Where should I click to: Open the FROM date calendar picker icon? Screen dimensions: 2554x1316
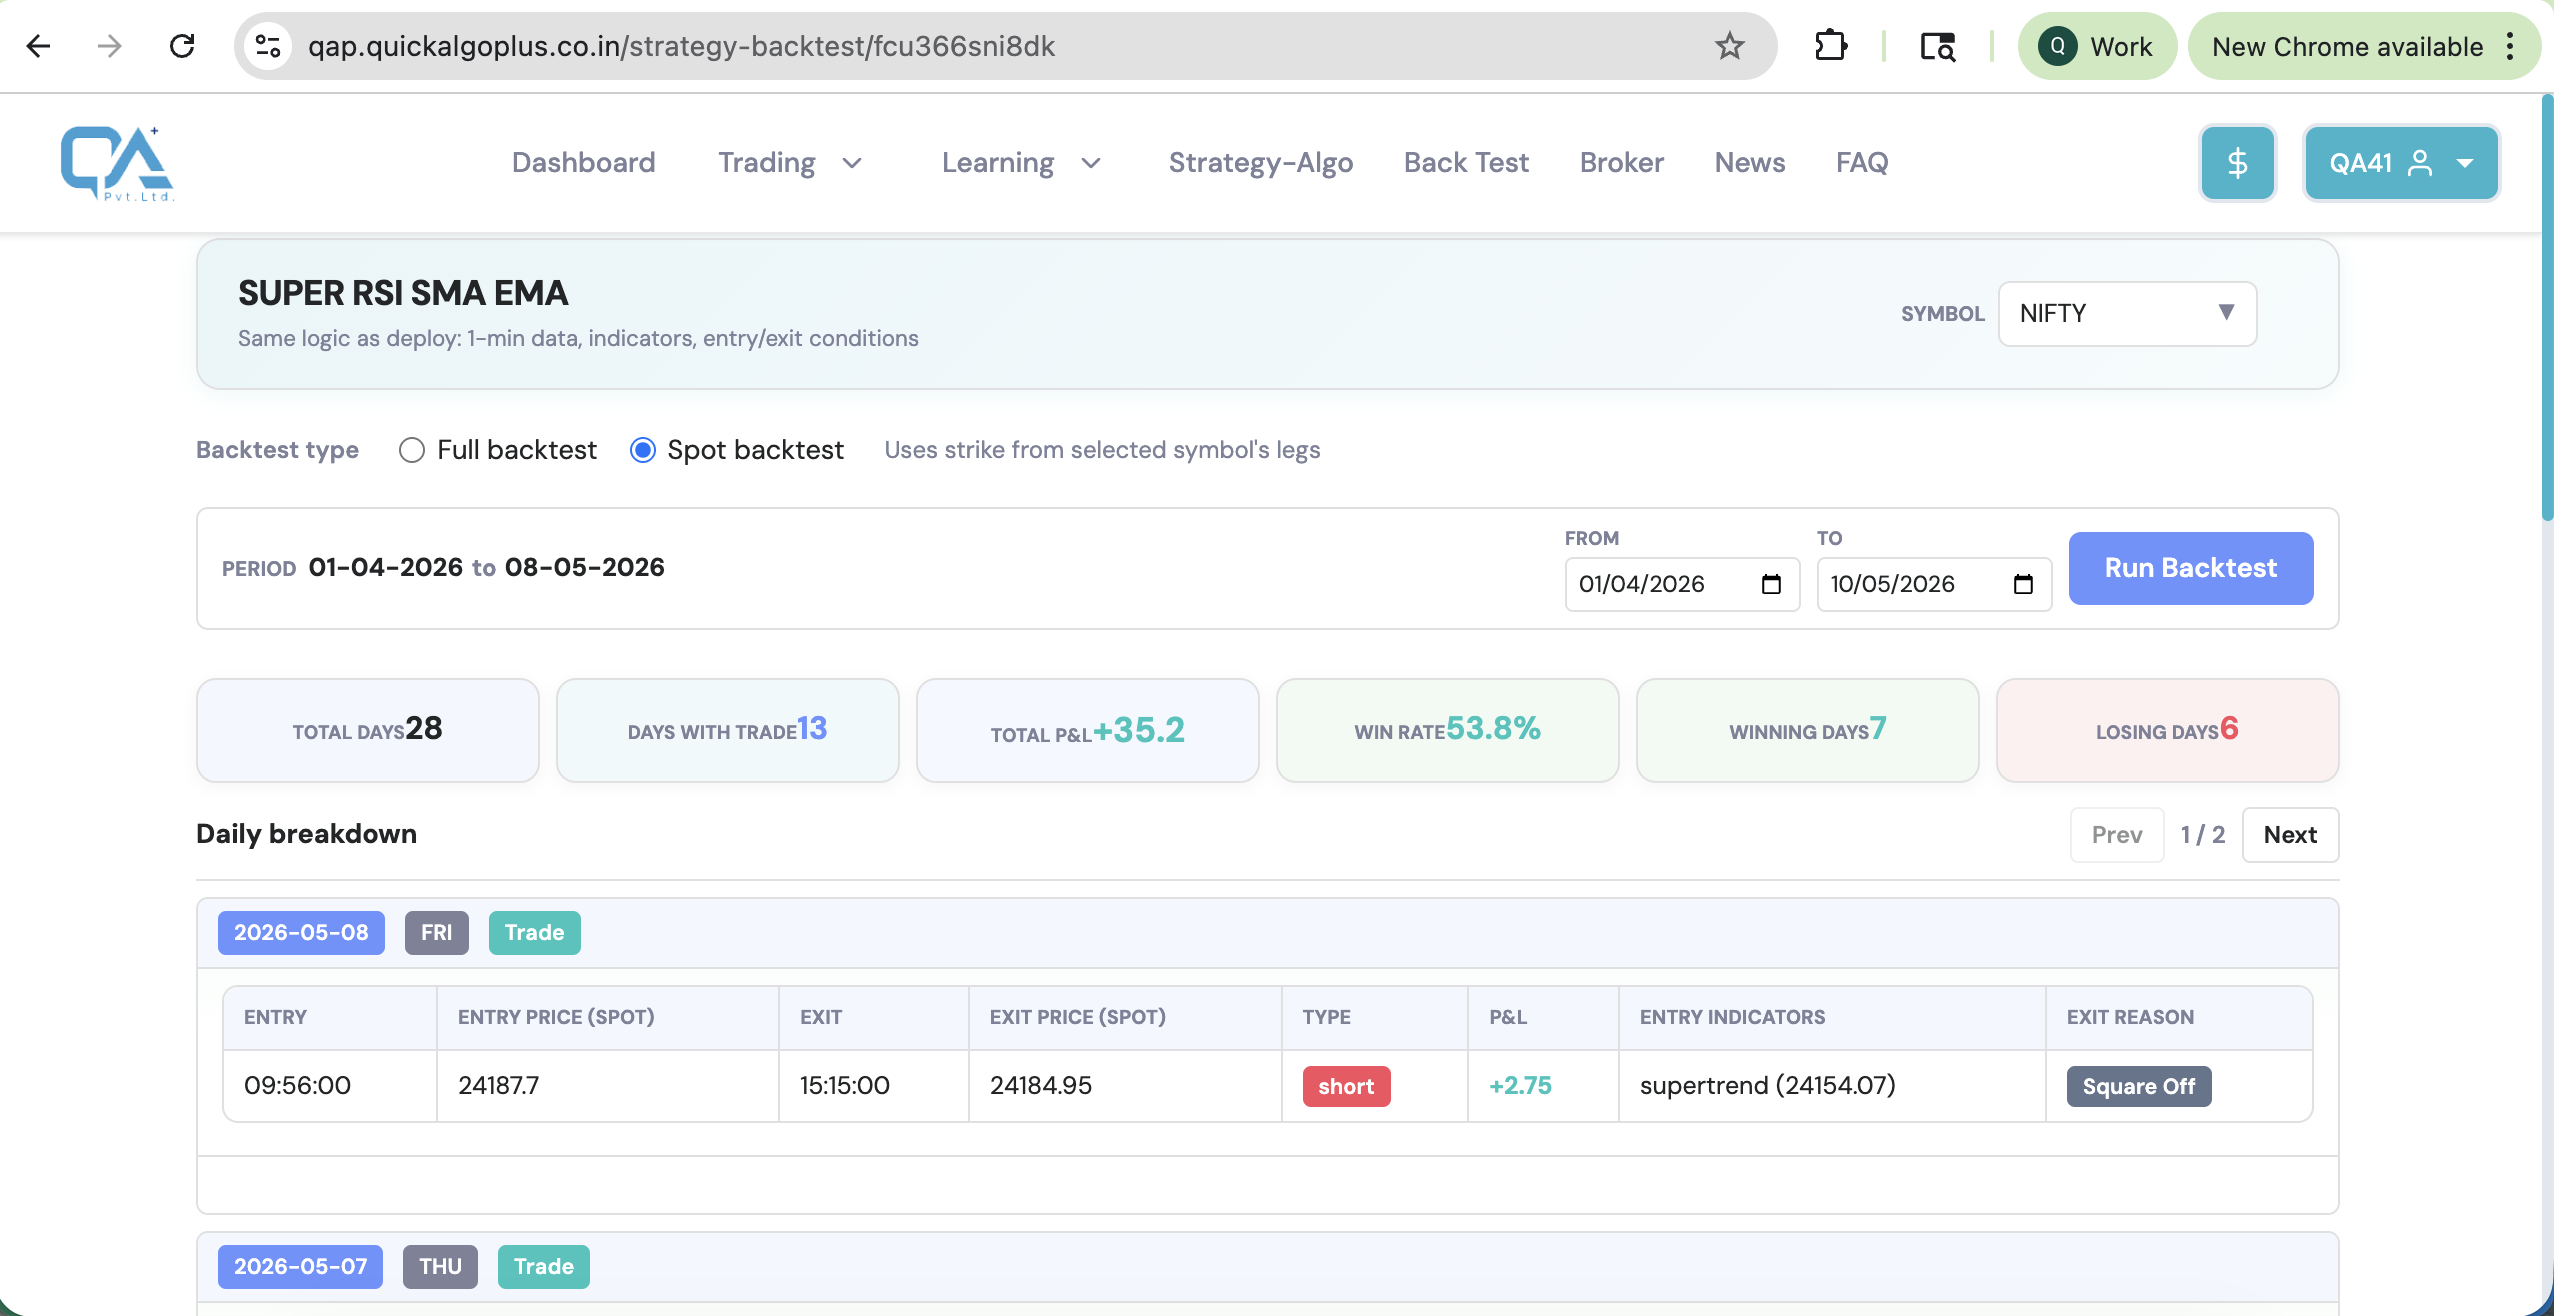coord(1771,584)
